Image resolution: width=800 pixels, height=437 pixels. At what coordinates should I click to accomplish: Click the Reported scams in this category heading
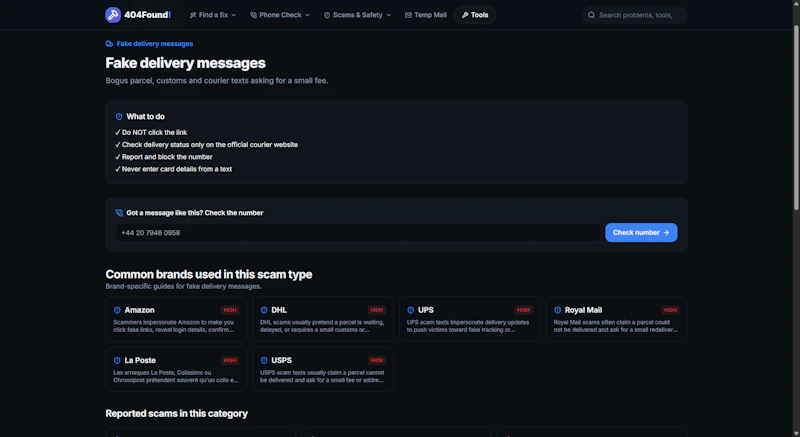(x=177, y=414)
